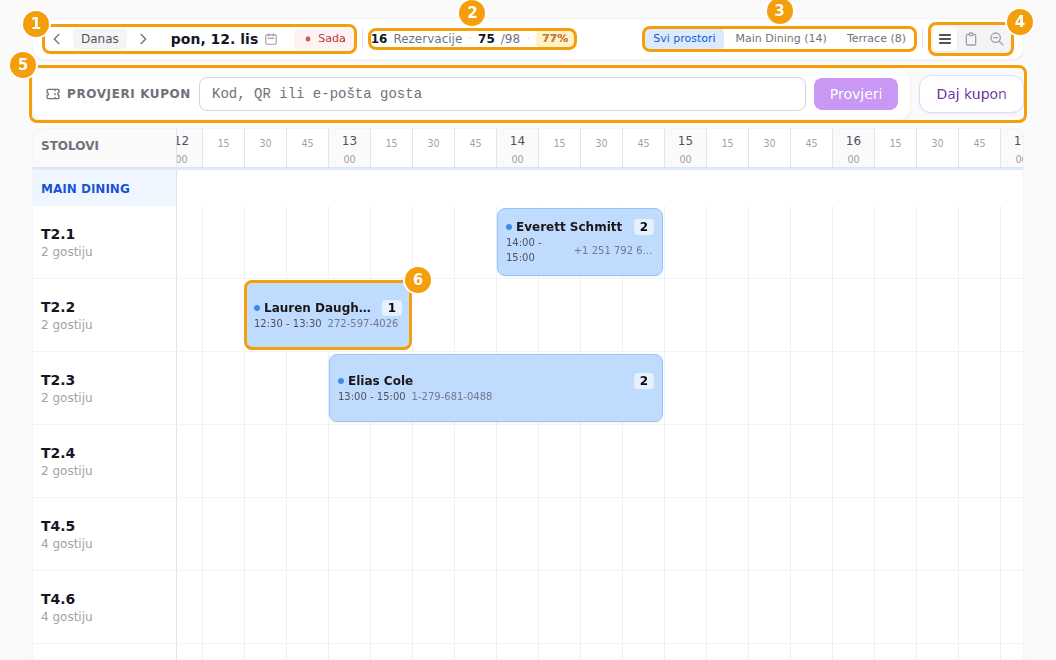The height and width of the screenshot is (660, 1056).
Task: Click the ticket icon beside PROVJERI KUPON
Action: (x=53, y=94)
